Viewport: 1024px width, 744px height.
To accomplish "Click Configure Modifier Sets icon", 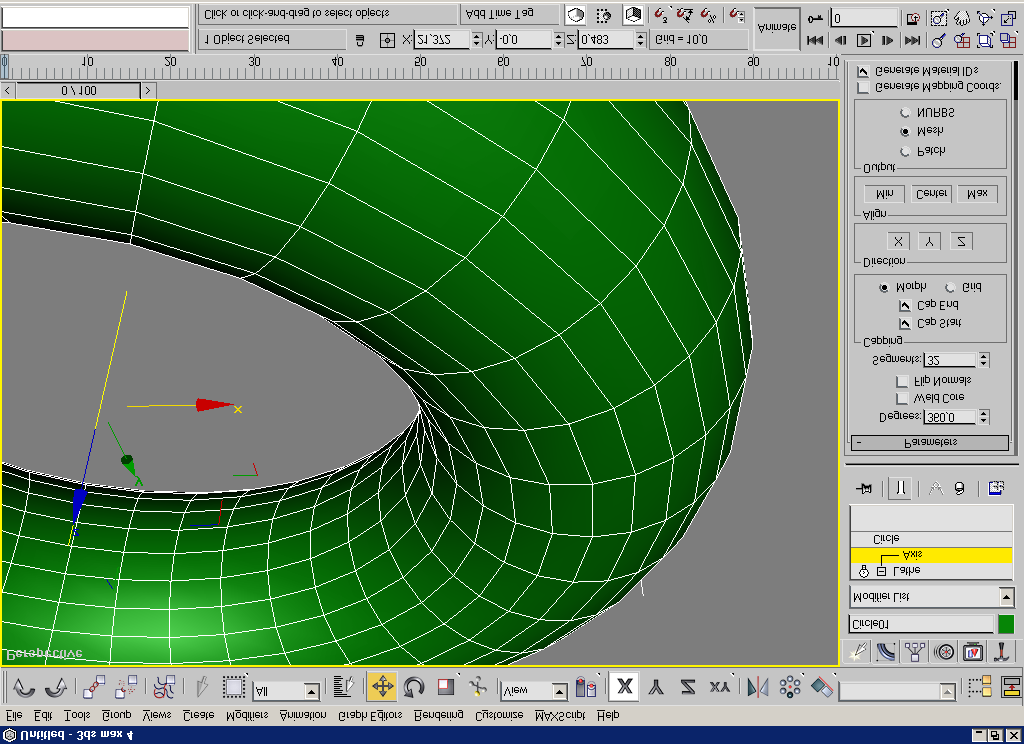I will (x=996, y=488).
